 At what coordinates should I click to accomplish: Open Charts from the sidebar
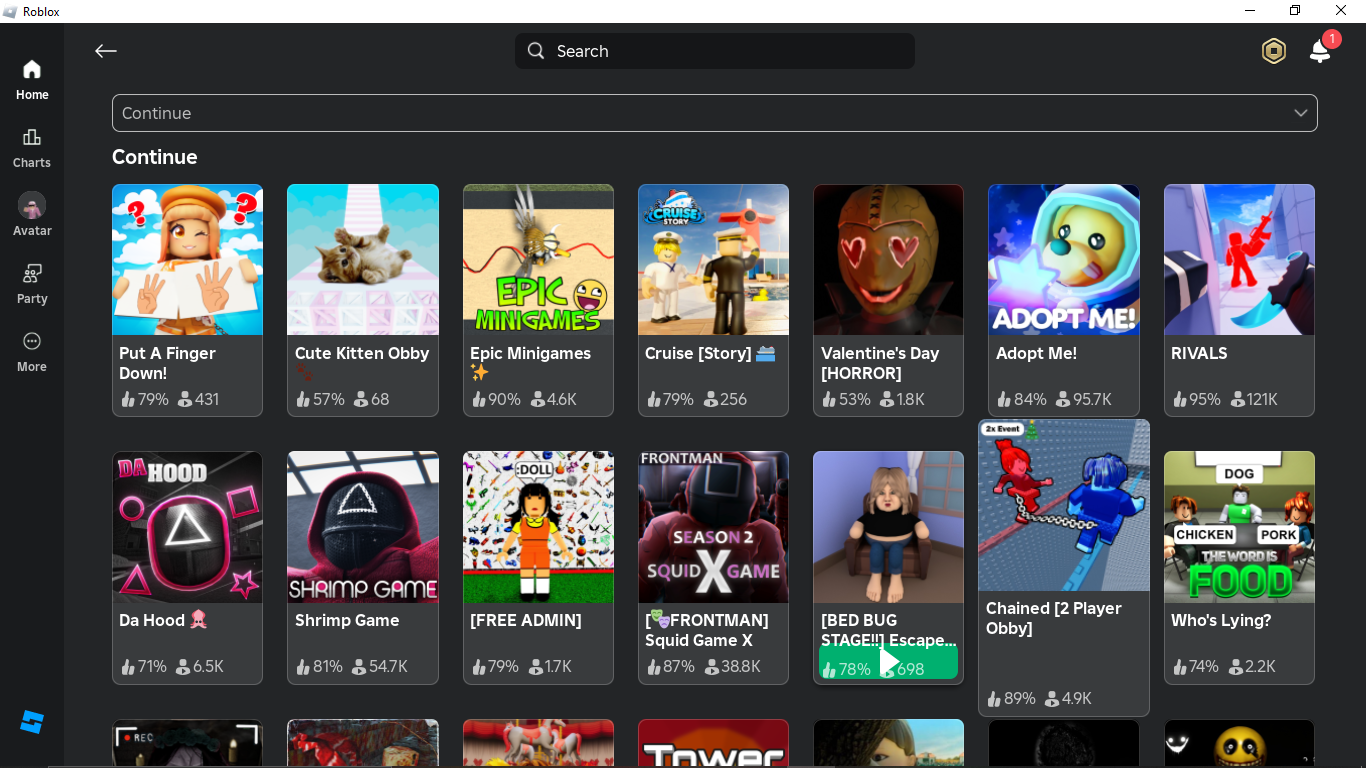pyautogui.click(x=32, y=148)
